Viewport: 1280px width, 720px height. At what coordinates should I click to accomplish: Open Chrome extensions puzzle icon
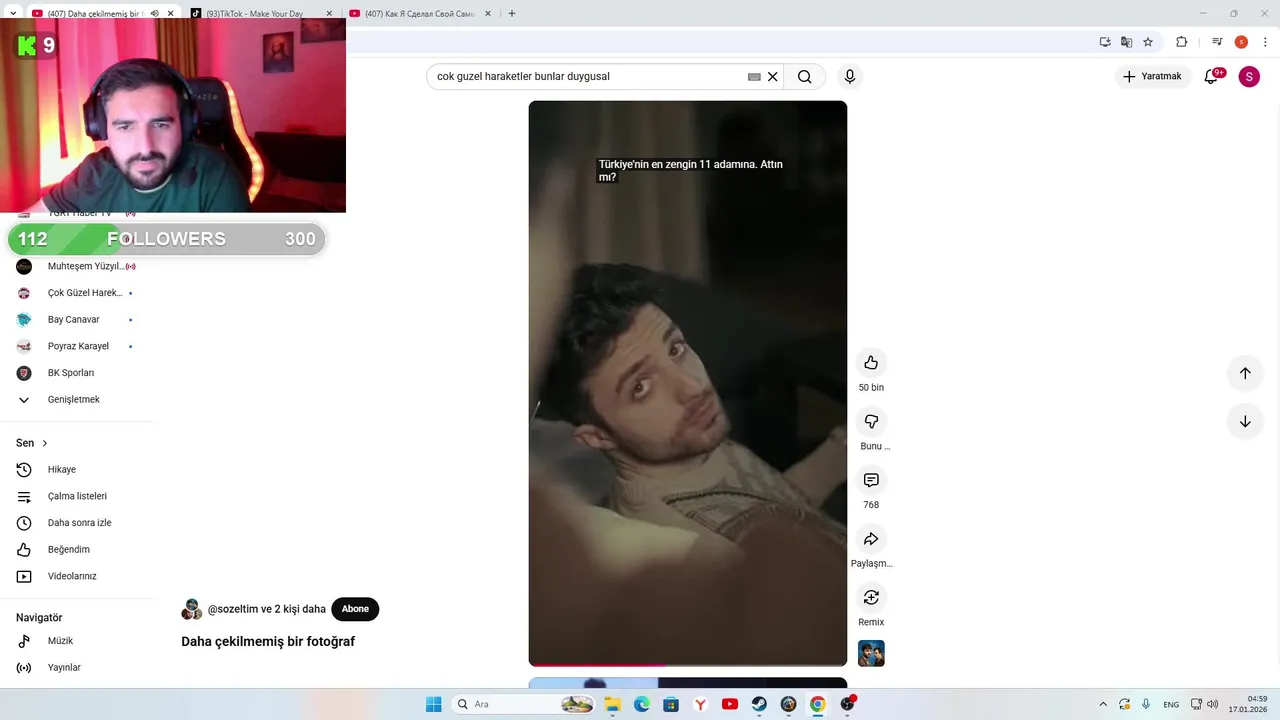click(1181, 42)
